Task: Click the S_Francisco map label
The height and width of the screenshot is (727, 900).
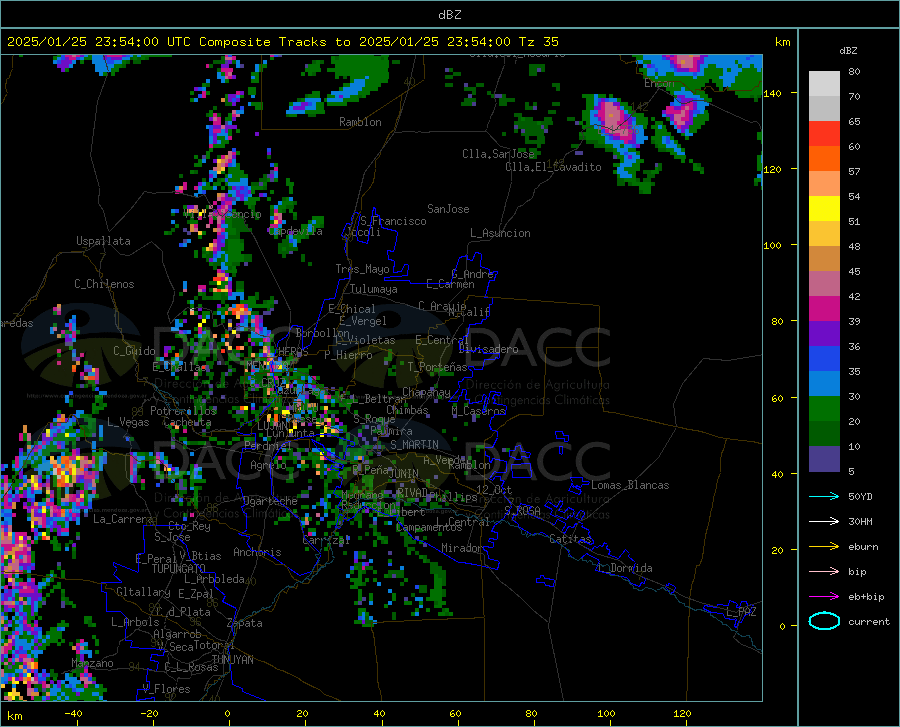Action: pos(393,221)
